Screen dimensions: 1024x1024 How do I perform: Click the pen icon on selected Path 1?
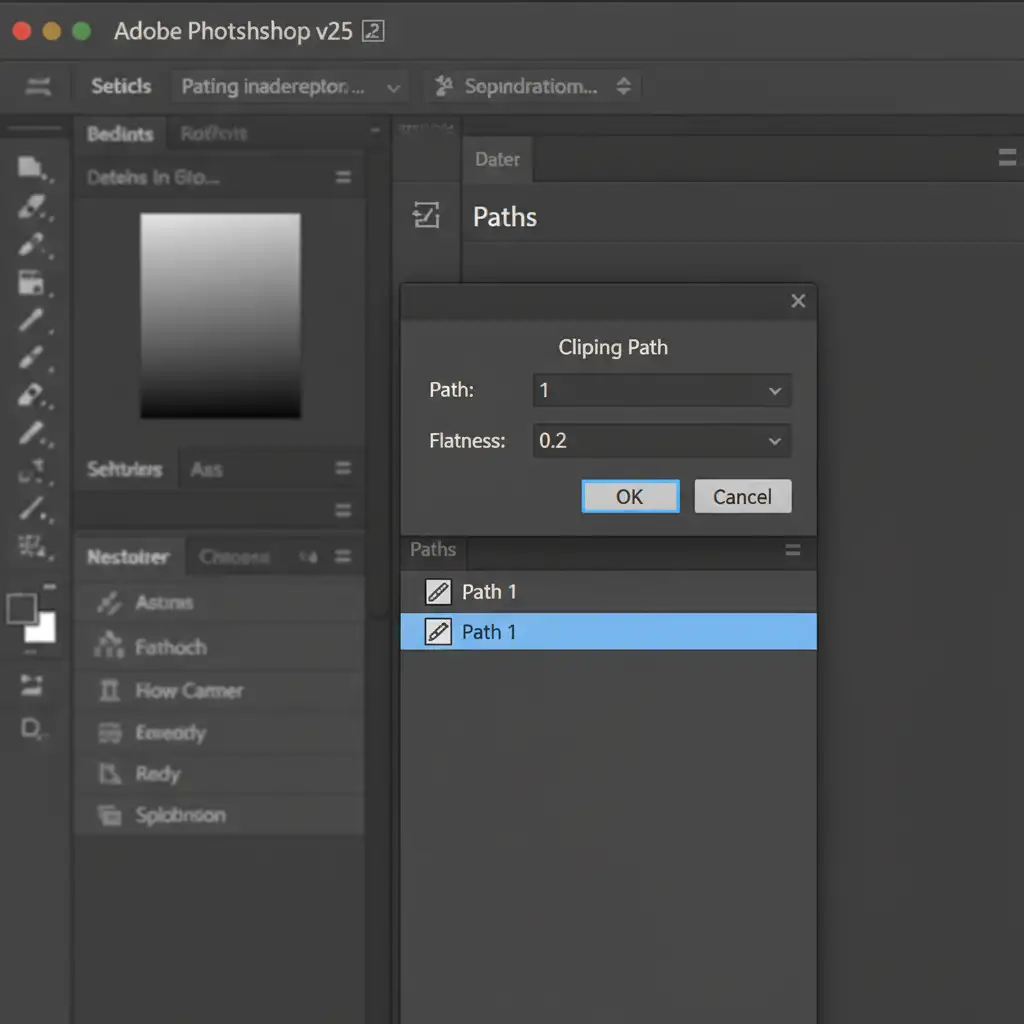point(438,632)
